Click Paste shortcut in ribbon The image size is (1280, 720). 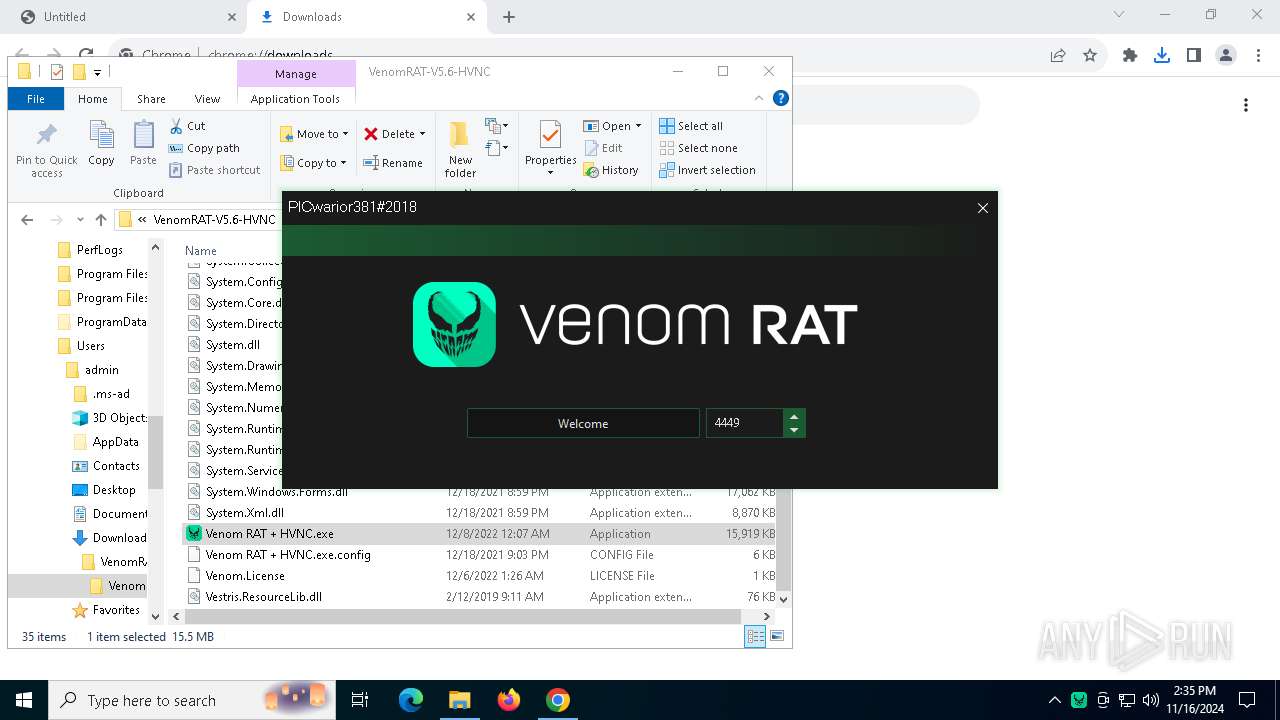click(215, 170)
